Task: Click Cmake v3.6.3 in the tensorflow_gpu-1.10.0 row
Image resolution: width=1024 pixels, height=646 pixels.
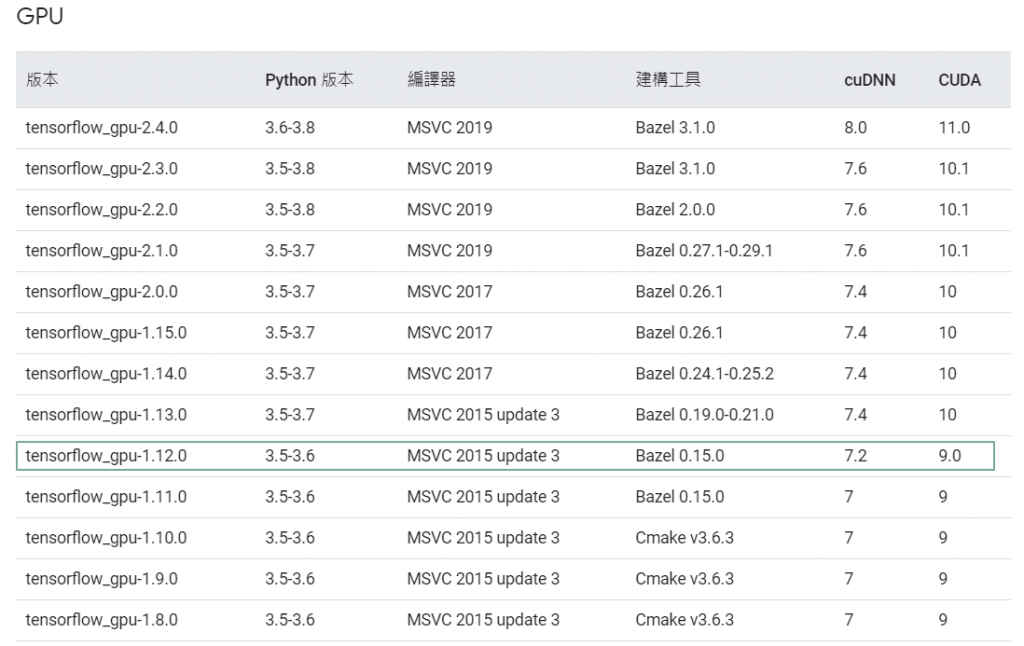Action: point(684,538)
